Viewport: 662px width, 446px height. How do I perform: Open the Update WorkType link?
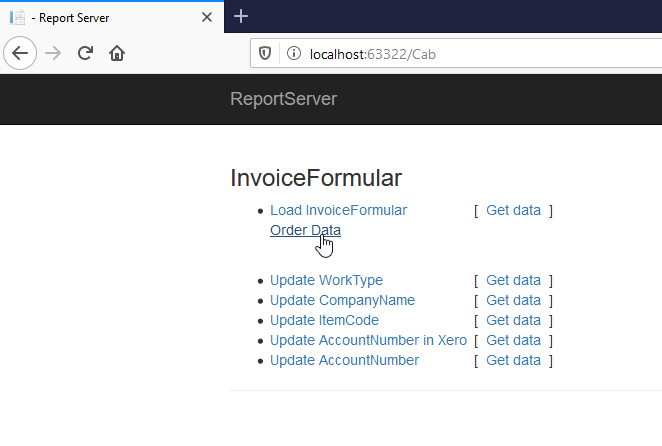326,280
